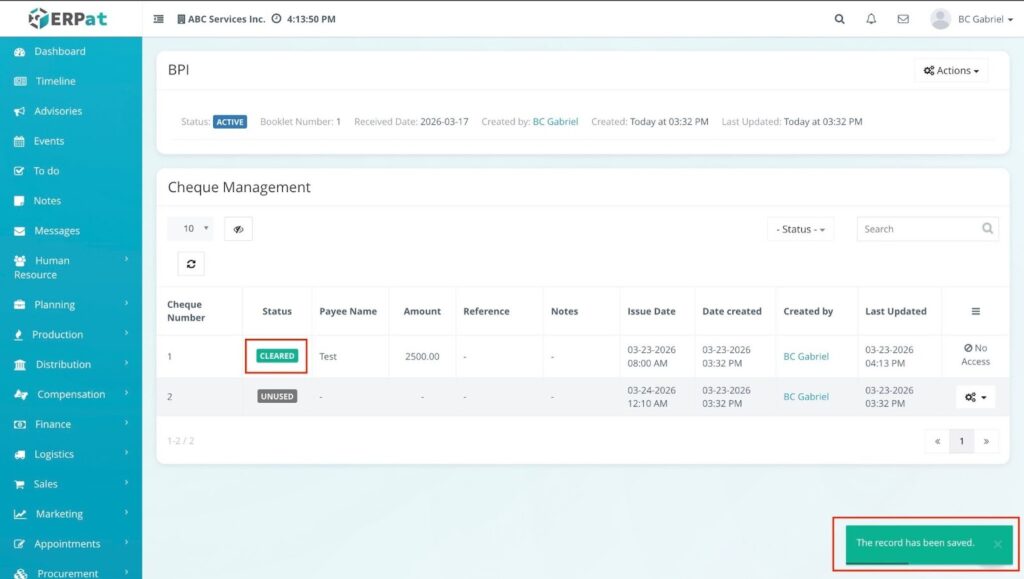The image size is (1024, 579).
Task: Open the mail envelope icon in header
Action: click(x=903, y=19)
